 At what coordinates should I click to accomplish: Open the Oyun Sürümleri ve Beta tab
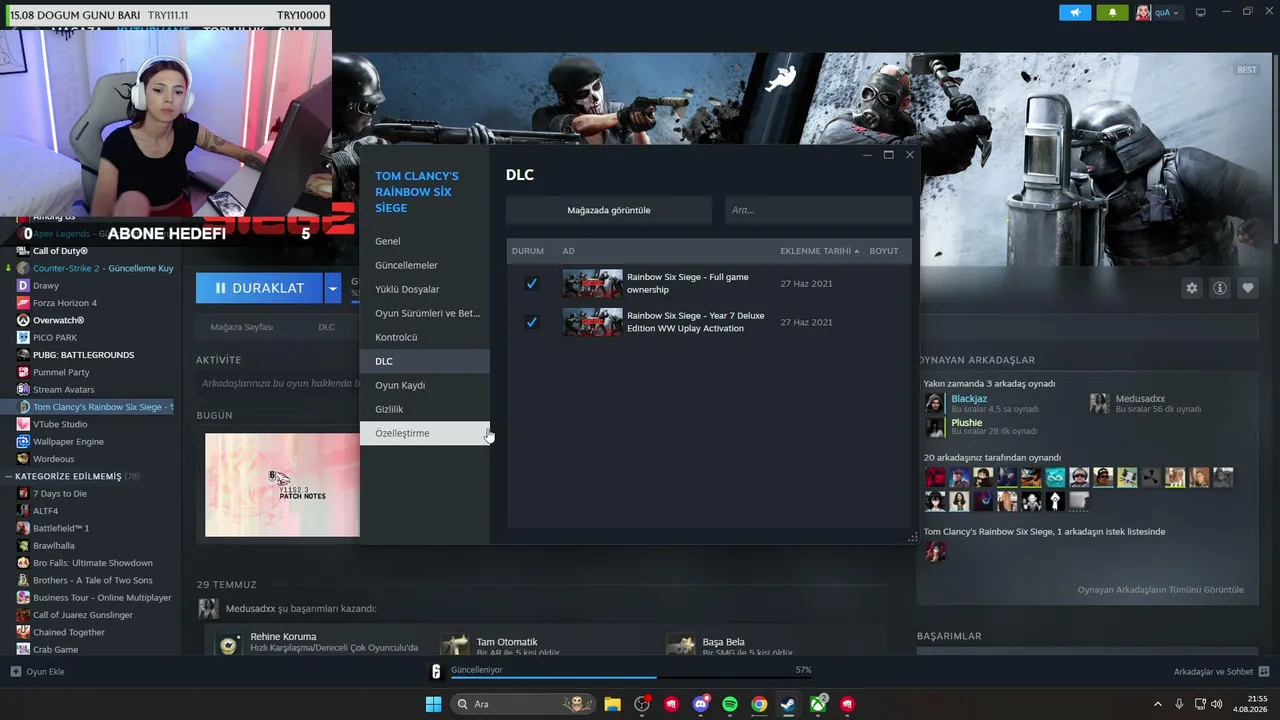(425, 313)
